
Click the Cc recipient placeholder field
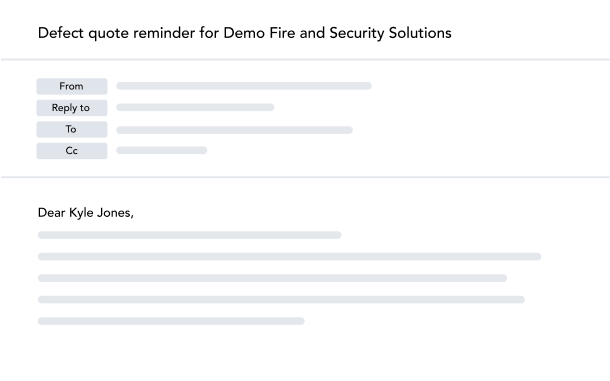[161, 150]
